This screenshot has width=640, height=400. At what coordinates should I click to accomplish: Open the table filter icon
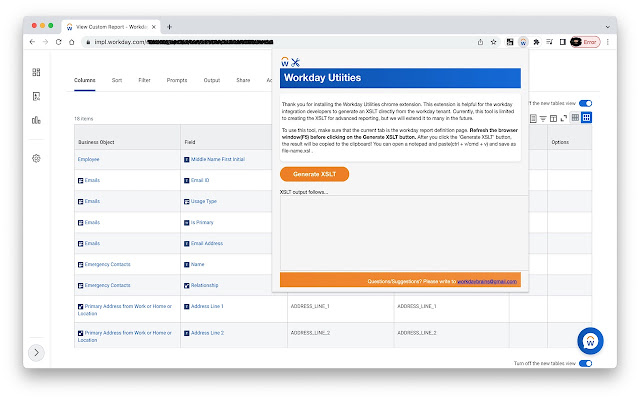click(x=543, y=118)
